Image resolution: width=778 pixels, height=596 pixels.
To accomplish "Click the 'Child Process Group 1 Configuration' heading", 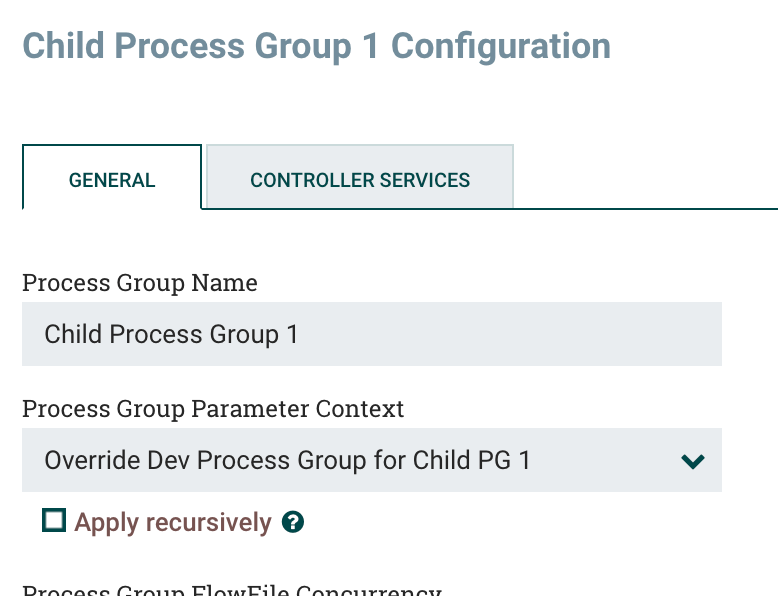I will pos(316,46).
